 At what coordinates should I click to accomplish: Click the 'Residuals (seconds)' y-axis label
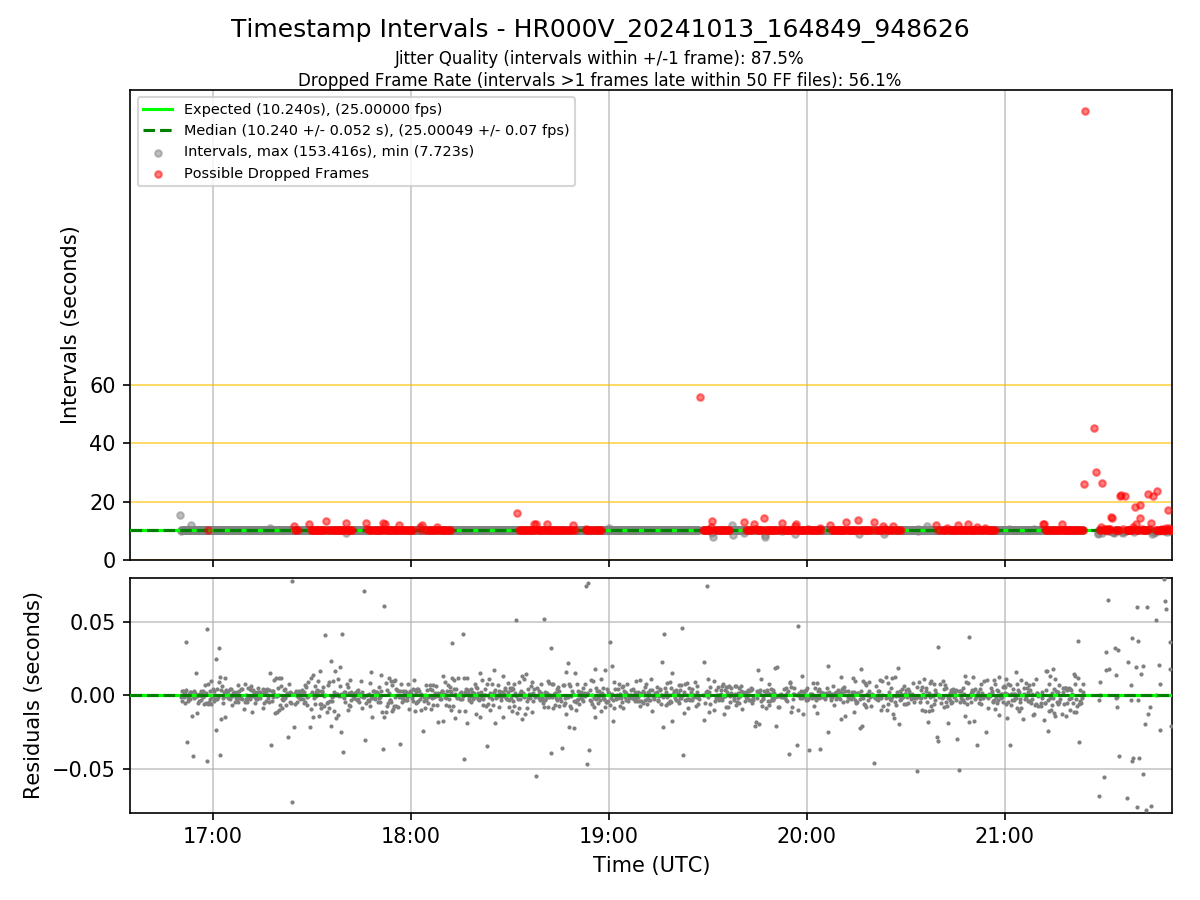[33, 695]
